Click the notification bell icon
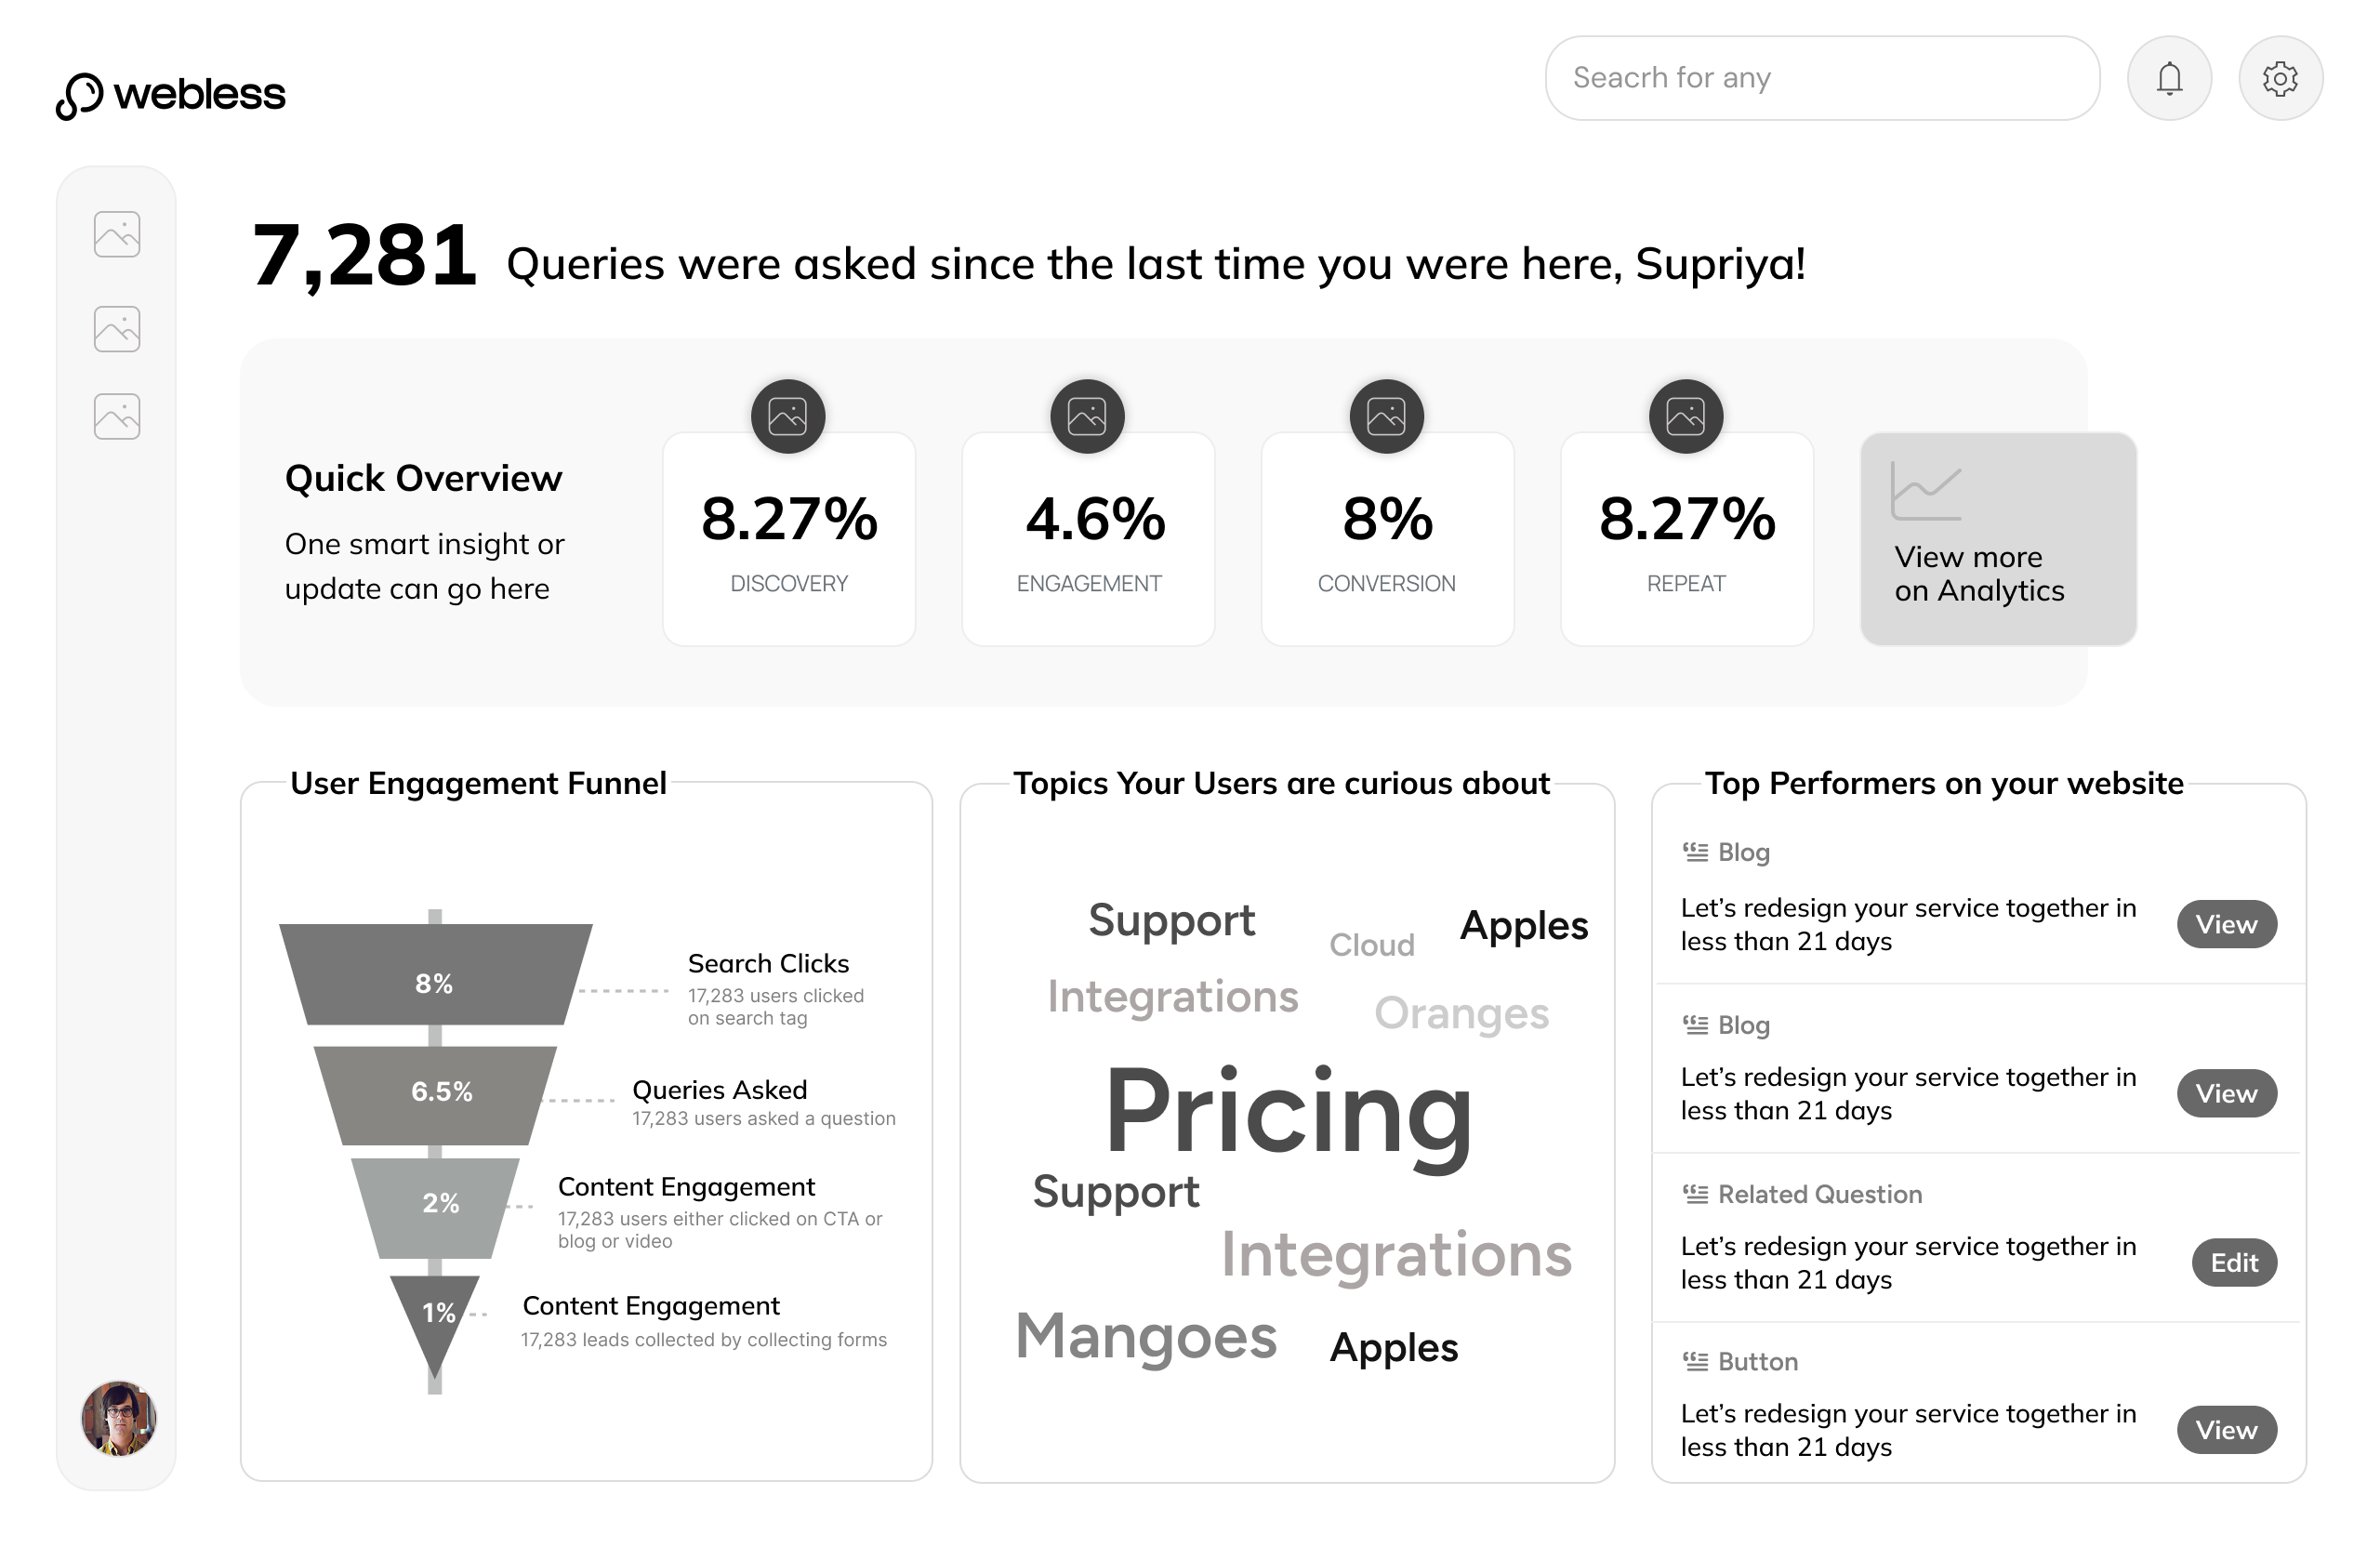Viewport: 2380px width, 1547px height. click(2168, 78)
